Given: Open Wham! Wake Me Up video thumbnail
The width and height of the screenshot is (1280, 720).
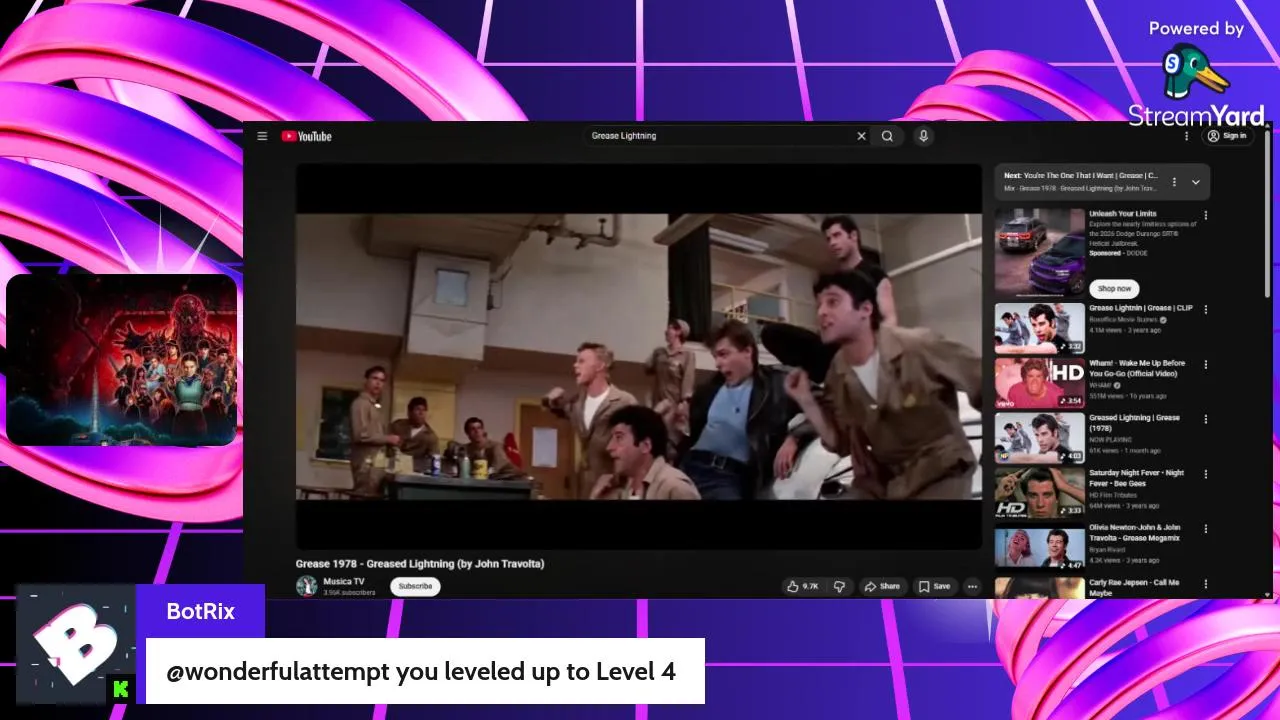Looking at the screenshot, I should (1039, 383).
